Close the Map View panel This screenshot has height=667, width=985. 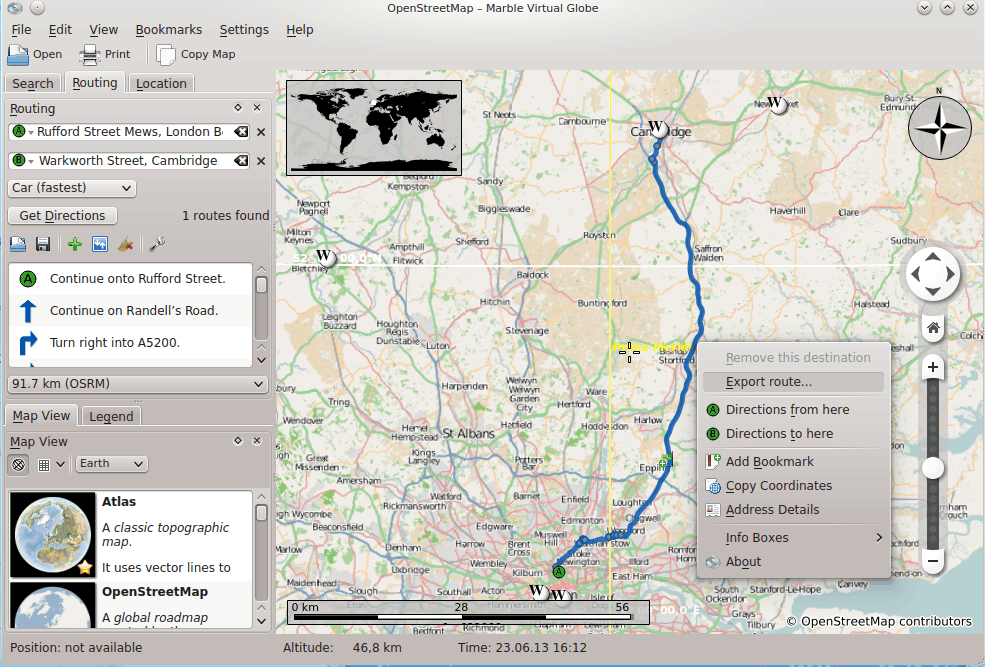click(x=257, y=441)
